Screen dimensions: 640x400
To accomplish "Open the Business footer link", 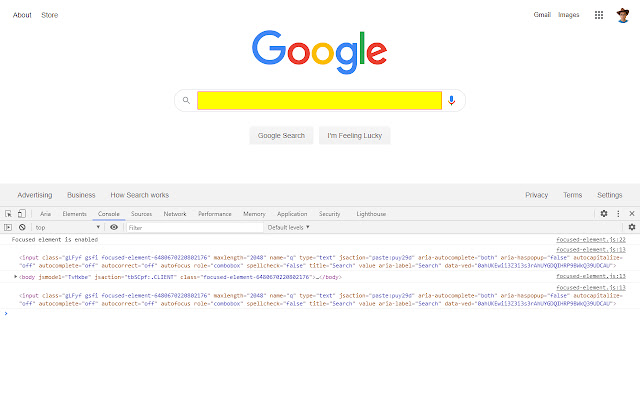I will coord(81,195).
